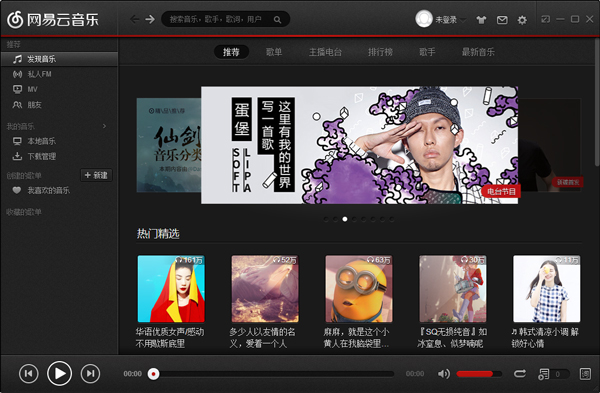The image size is (600, 393).
Task: Switch to the 主播电台 tab
Action: pyautogui.click(x=325, y=52)
